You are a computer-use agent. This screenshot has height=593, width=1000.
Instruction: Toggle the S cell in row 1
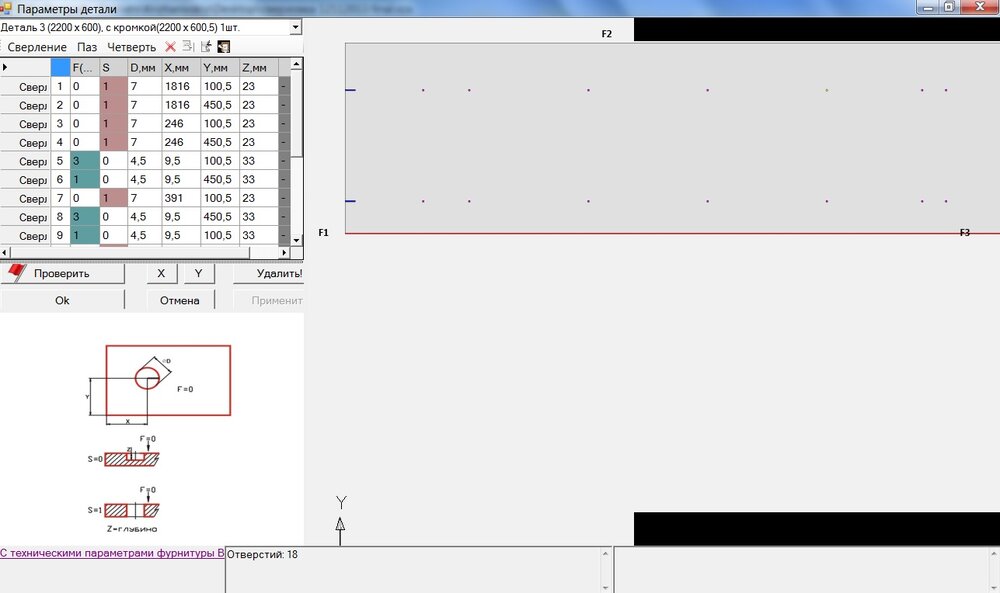(114, 86)
